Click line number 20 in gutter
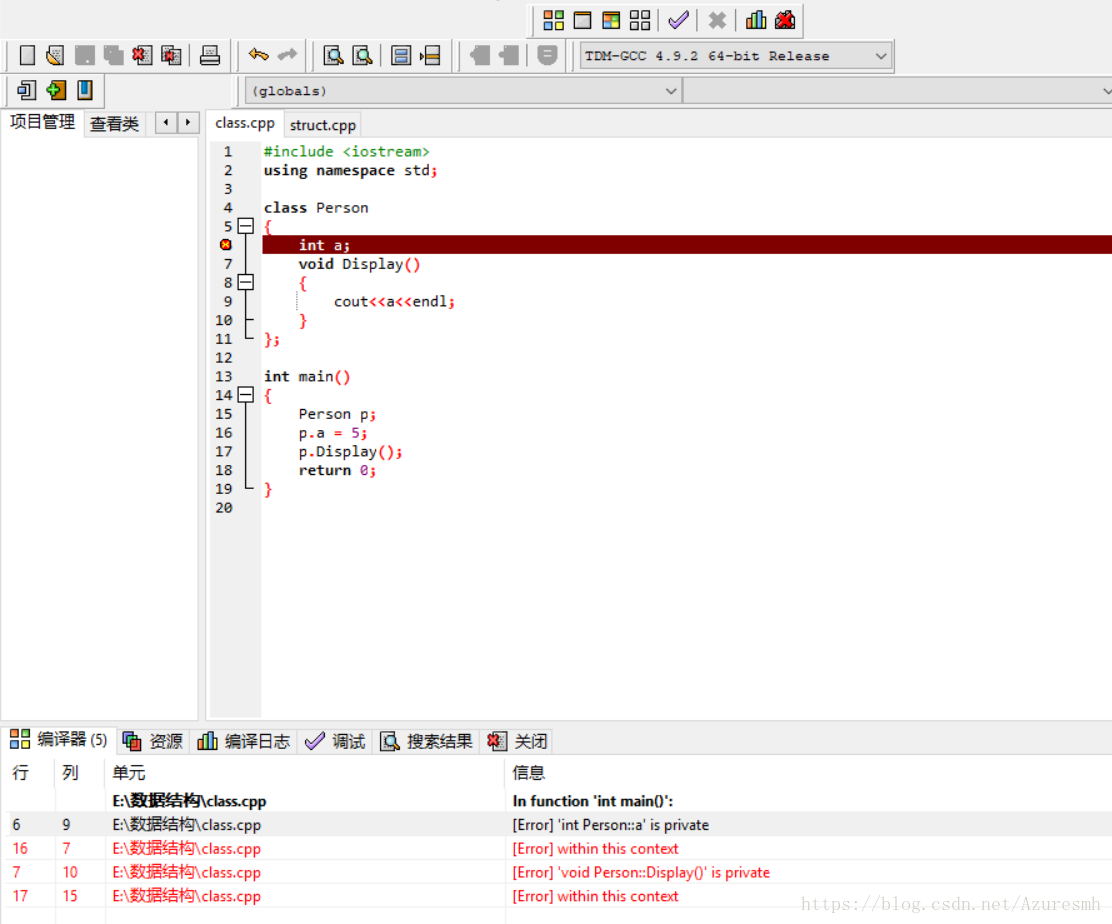The width and height of the screenshot is (1112, 924). tap(224, 508)
